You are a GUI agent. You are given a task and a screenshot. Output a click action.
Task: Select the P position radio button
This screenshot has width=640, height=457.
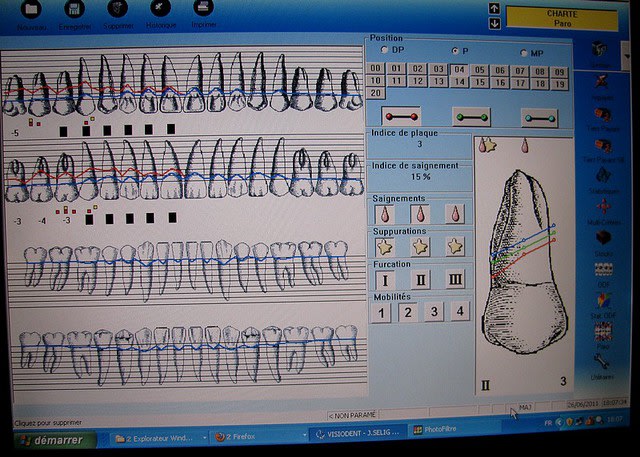(x=455, y=50)
